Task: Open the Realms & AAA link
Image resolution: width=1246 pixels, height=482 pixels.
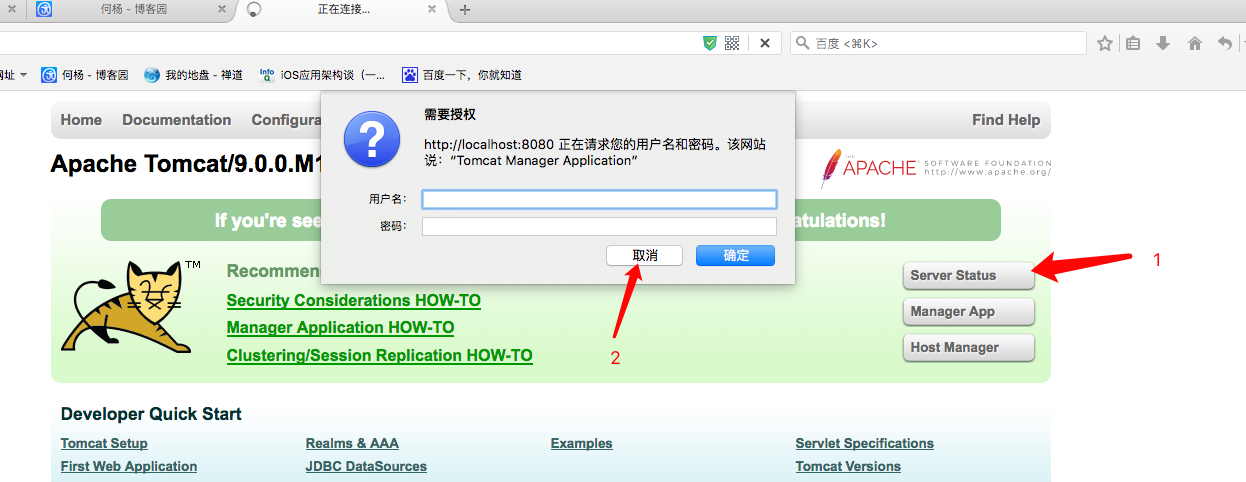Action: (352, 443)
